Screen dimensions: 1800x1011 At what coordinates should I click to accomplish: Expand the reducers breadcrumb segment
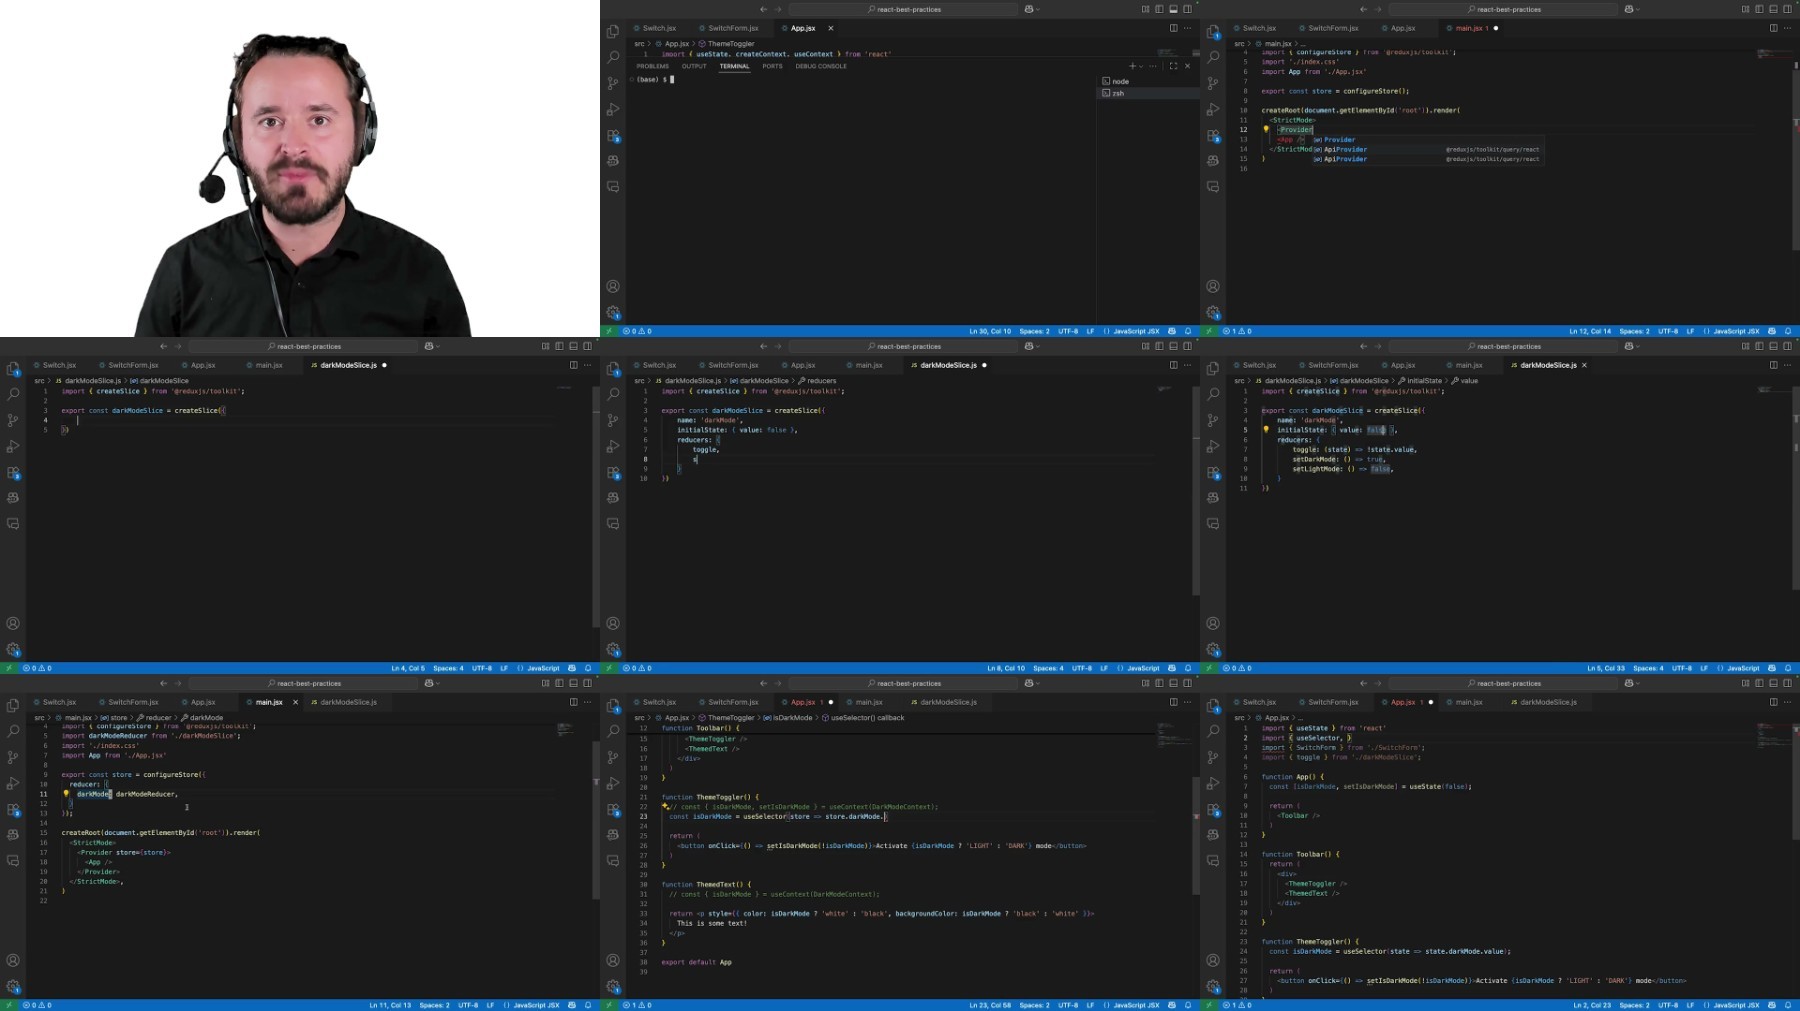pos(817,381)
